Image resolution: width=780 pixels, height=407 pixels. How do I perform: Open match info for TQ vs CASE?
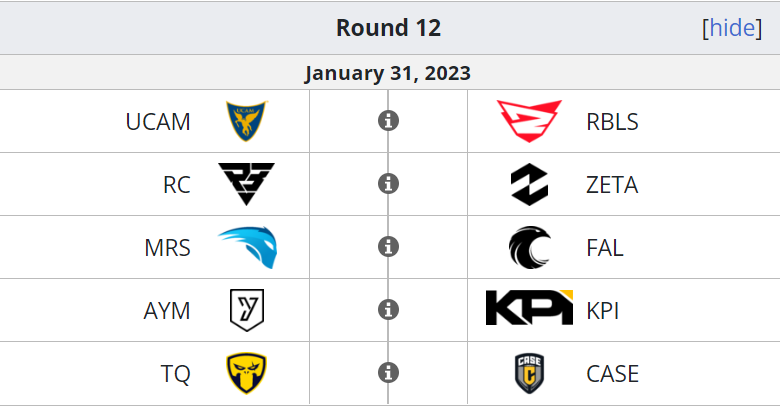[x=389, y=373]
